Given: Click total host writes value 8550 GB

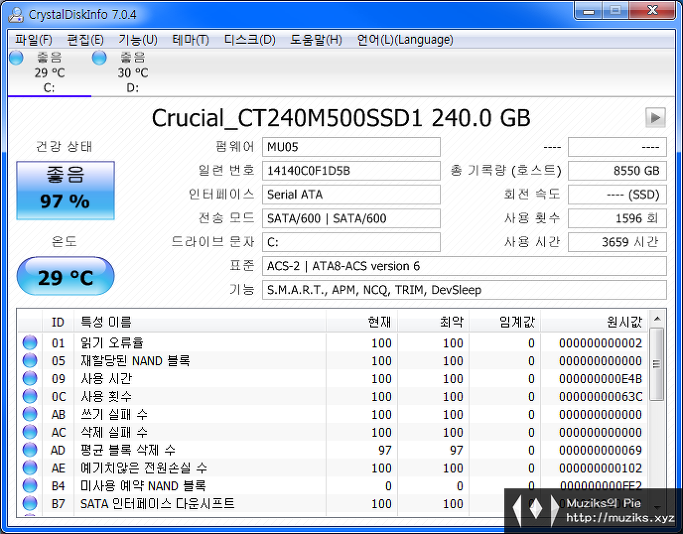Looking at the screenshot, I should pyautogui.click(x=617, y=171).
